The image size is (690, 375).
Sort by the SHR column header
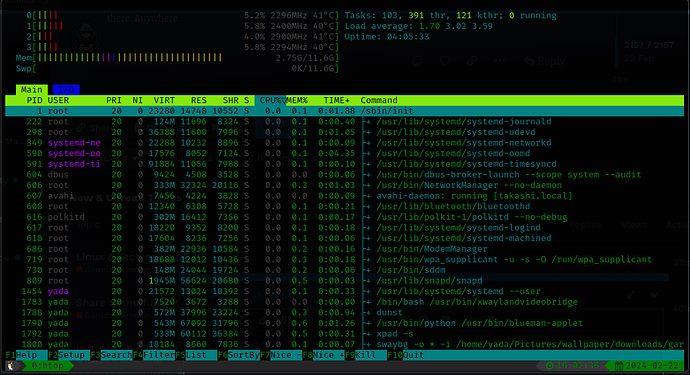[231, 100]
